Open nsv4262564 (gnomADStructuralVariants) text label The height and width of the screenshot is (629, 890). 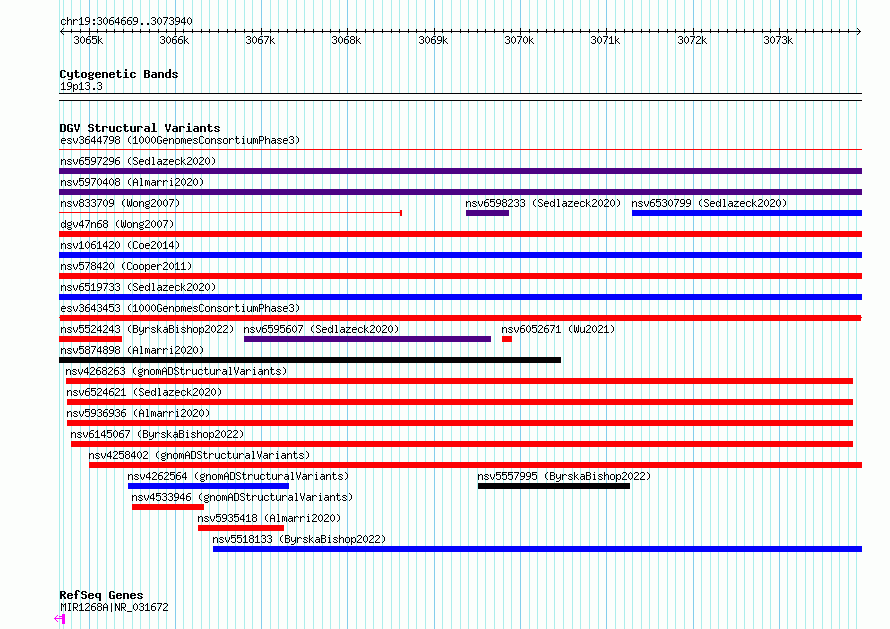(x=238, y=476)
